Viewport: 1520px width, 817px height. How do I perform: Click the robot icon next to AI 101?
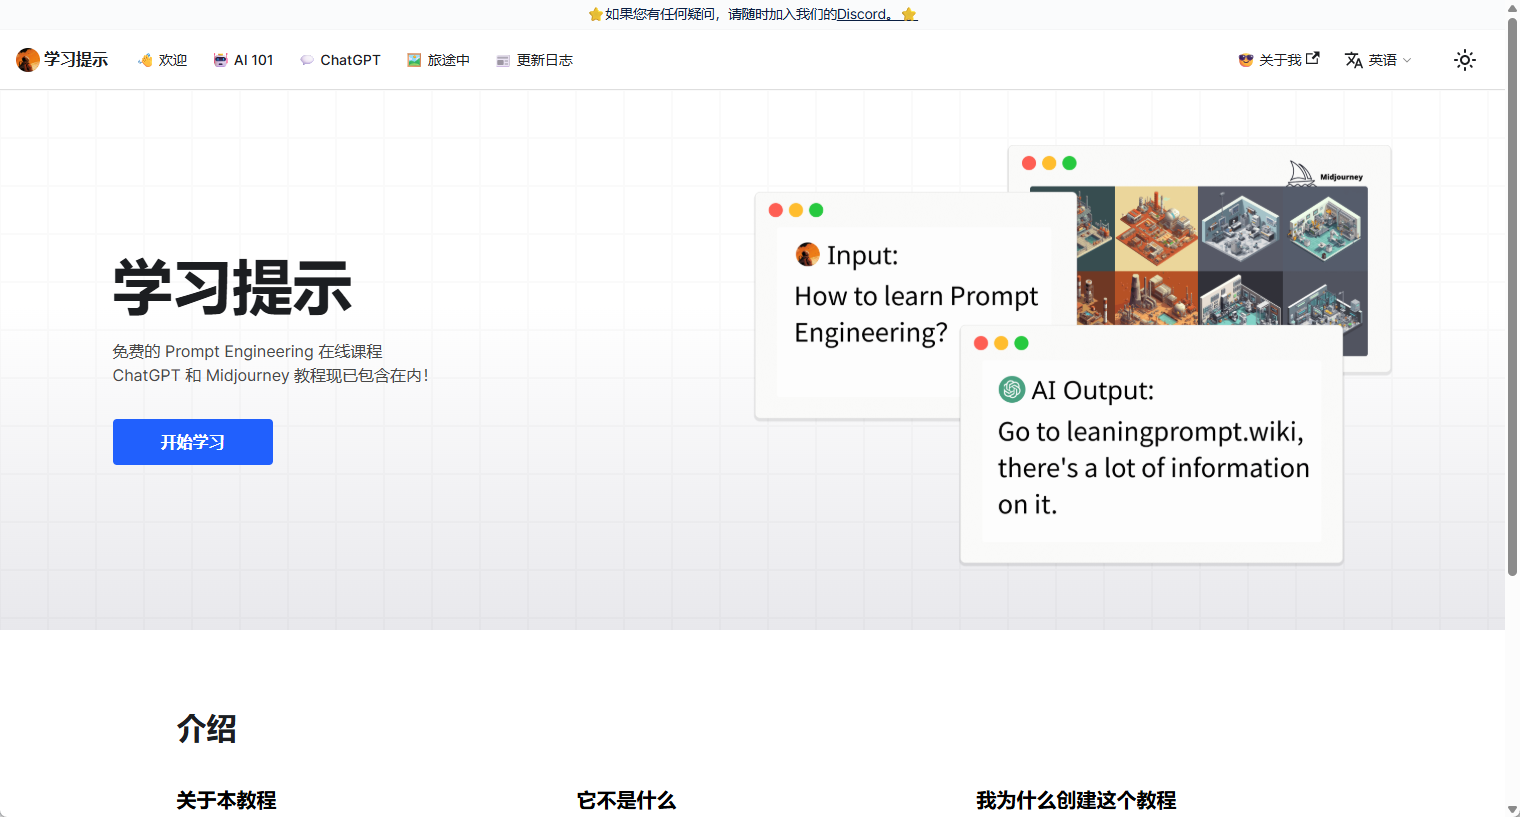tap(221, 60)
